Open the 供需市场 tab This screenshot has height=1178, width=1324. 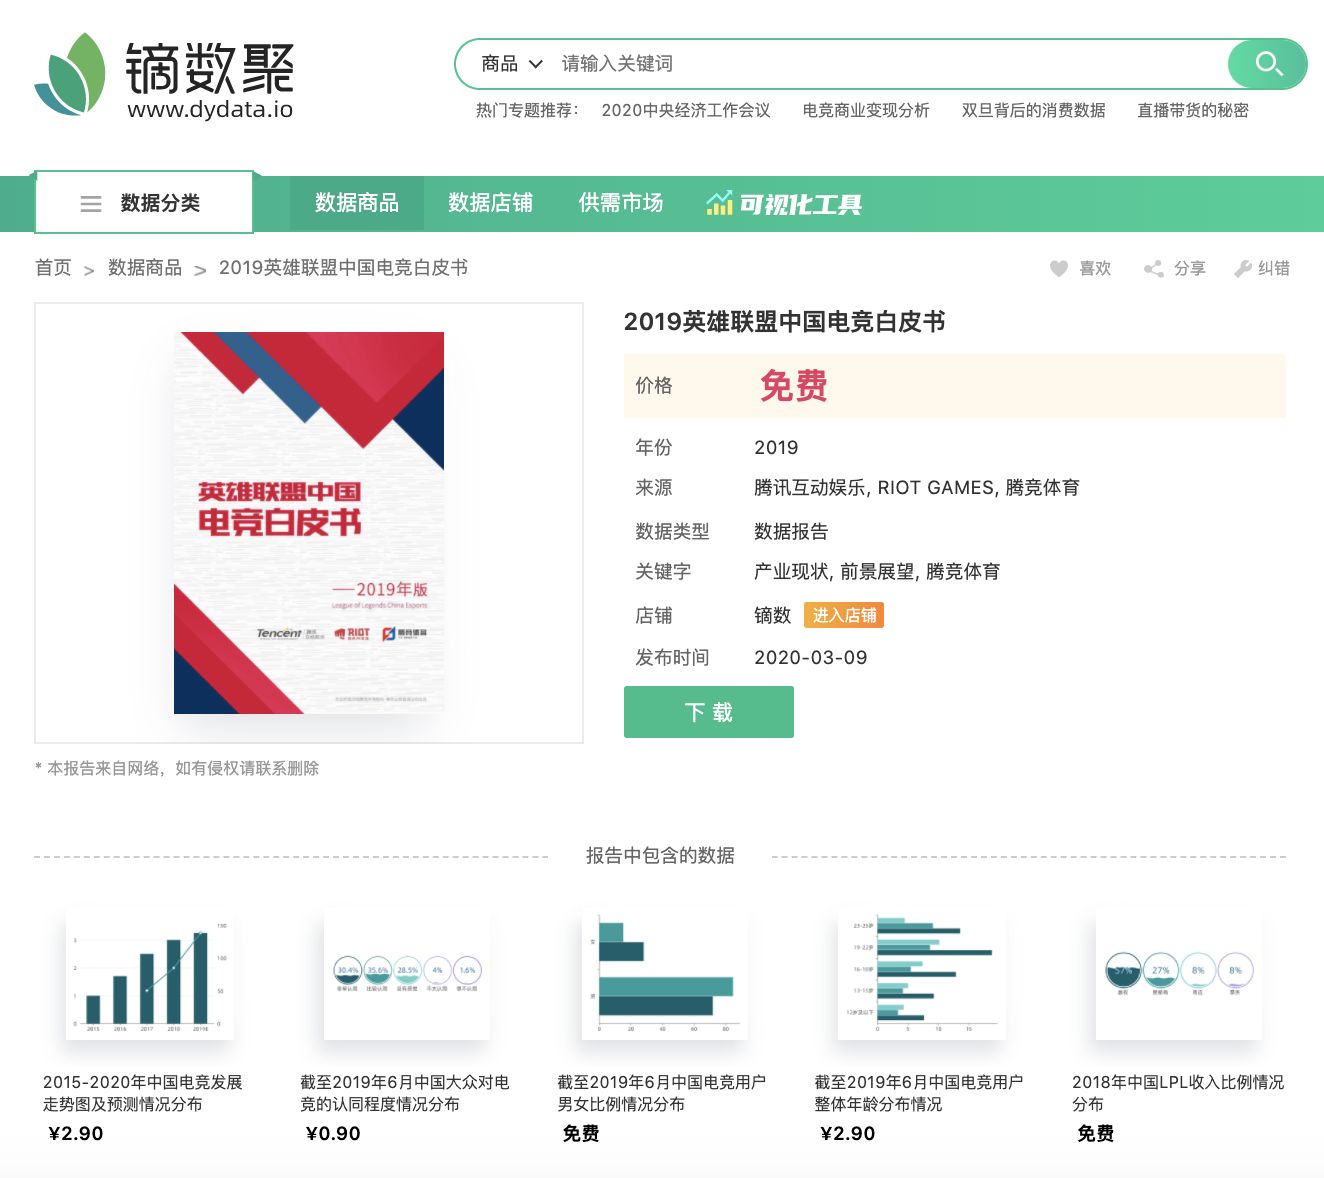(x=621, y=203)
